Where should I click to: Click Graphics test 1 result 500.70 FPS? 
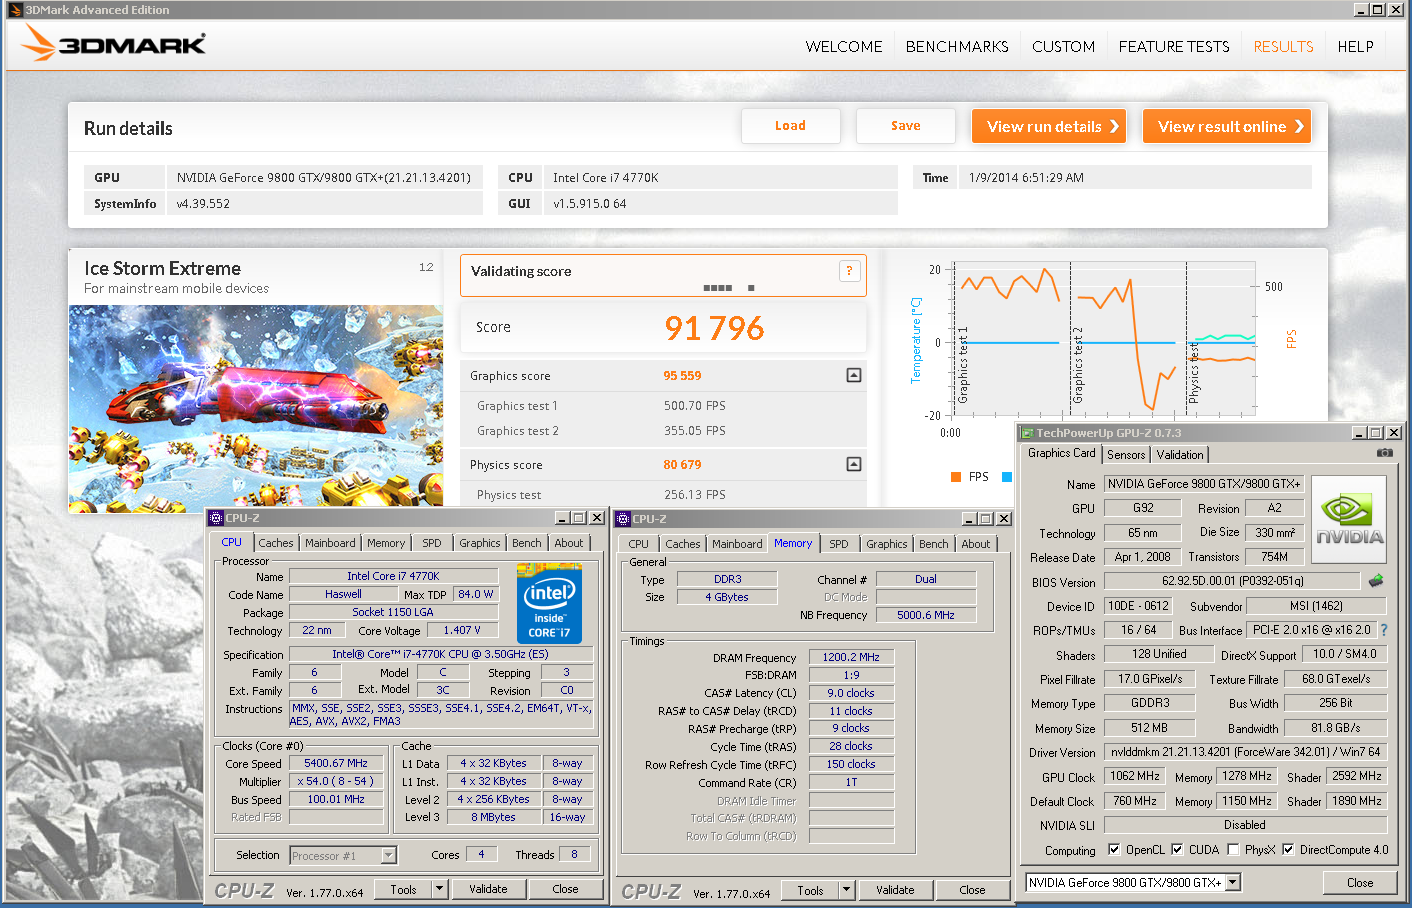click(x=695, y=406)
